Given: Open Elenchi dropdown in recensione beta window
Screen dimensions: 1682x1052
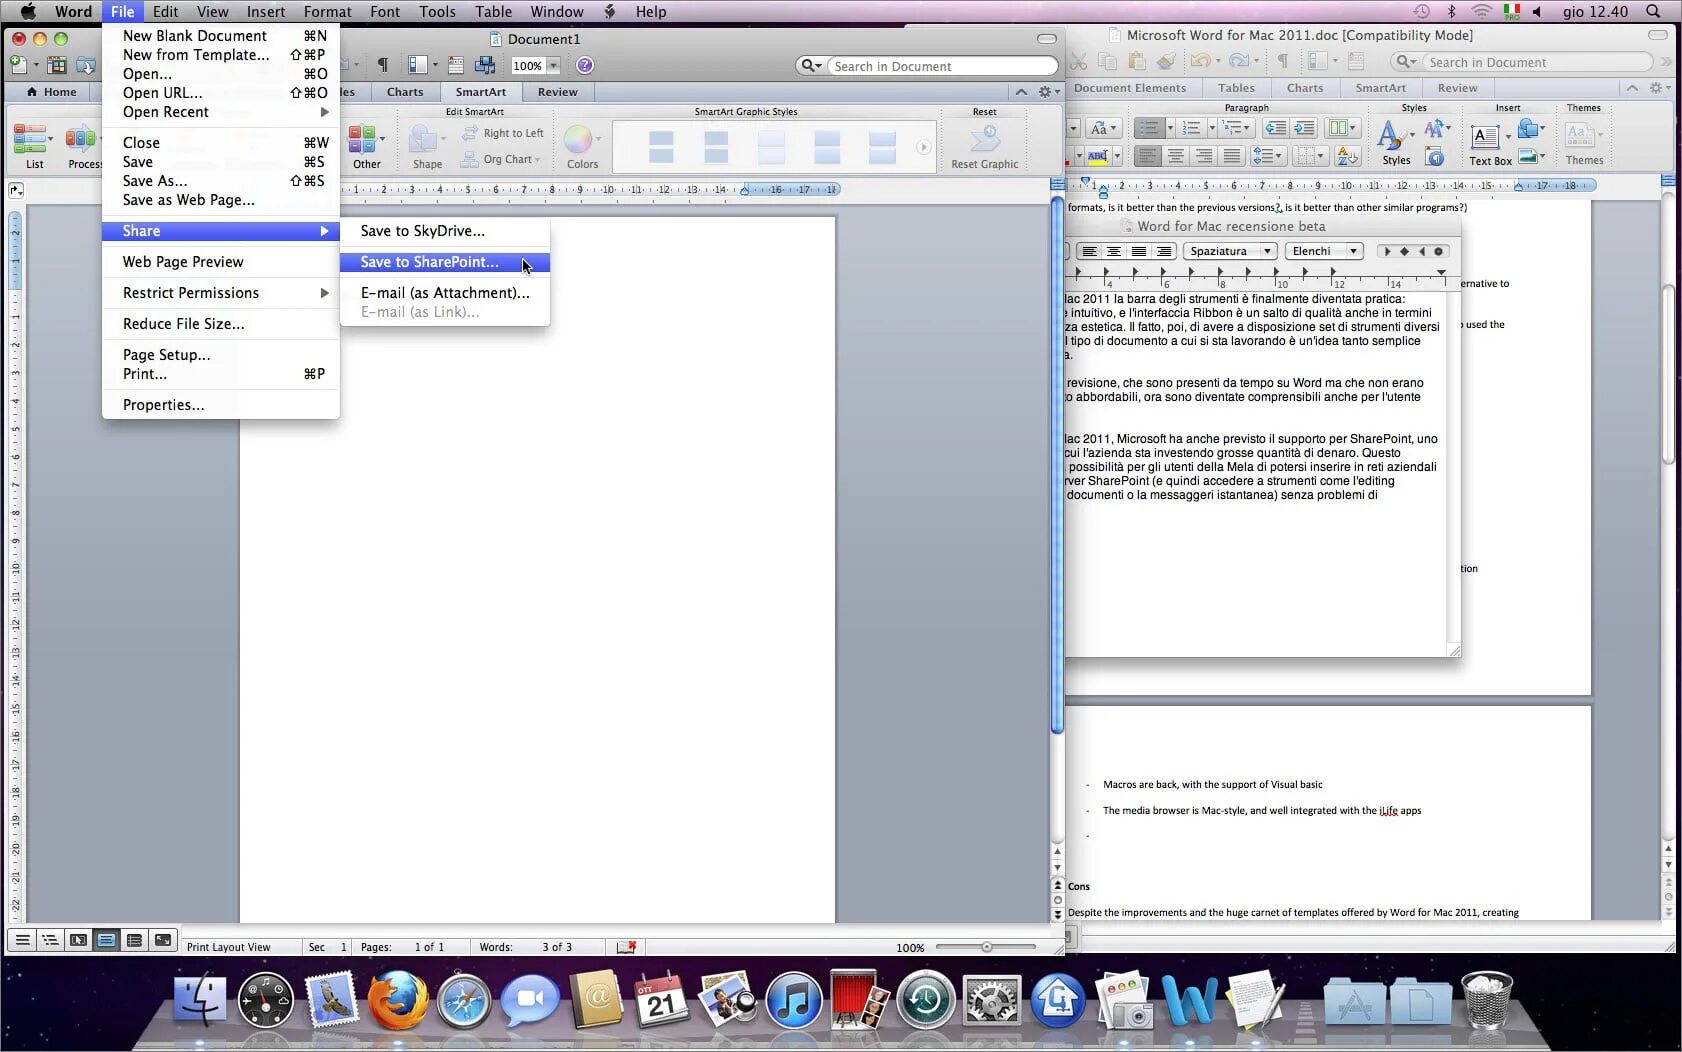Looking at the screenshot, I should [x=1324, y=251].
